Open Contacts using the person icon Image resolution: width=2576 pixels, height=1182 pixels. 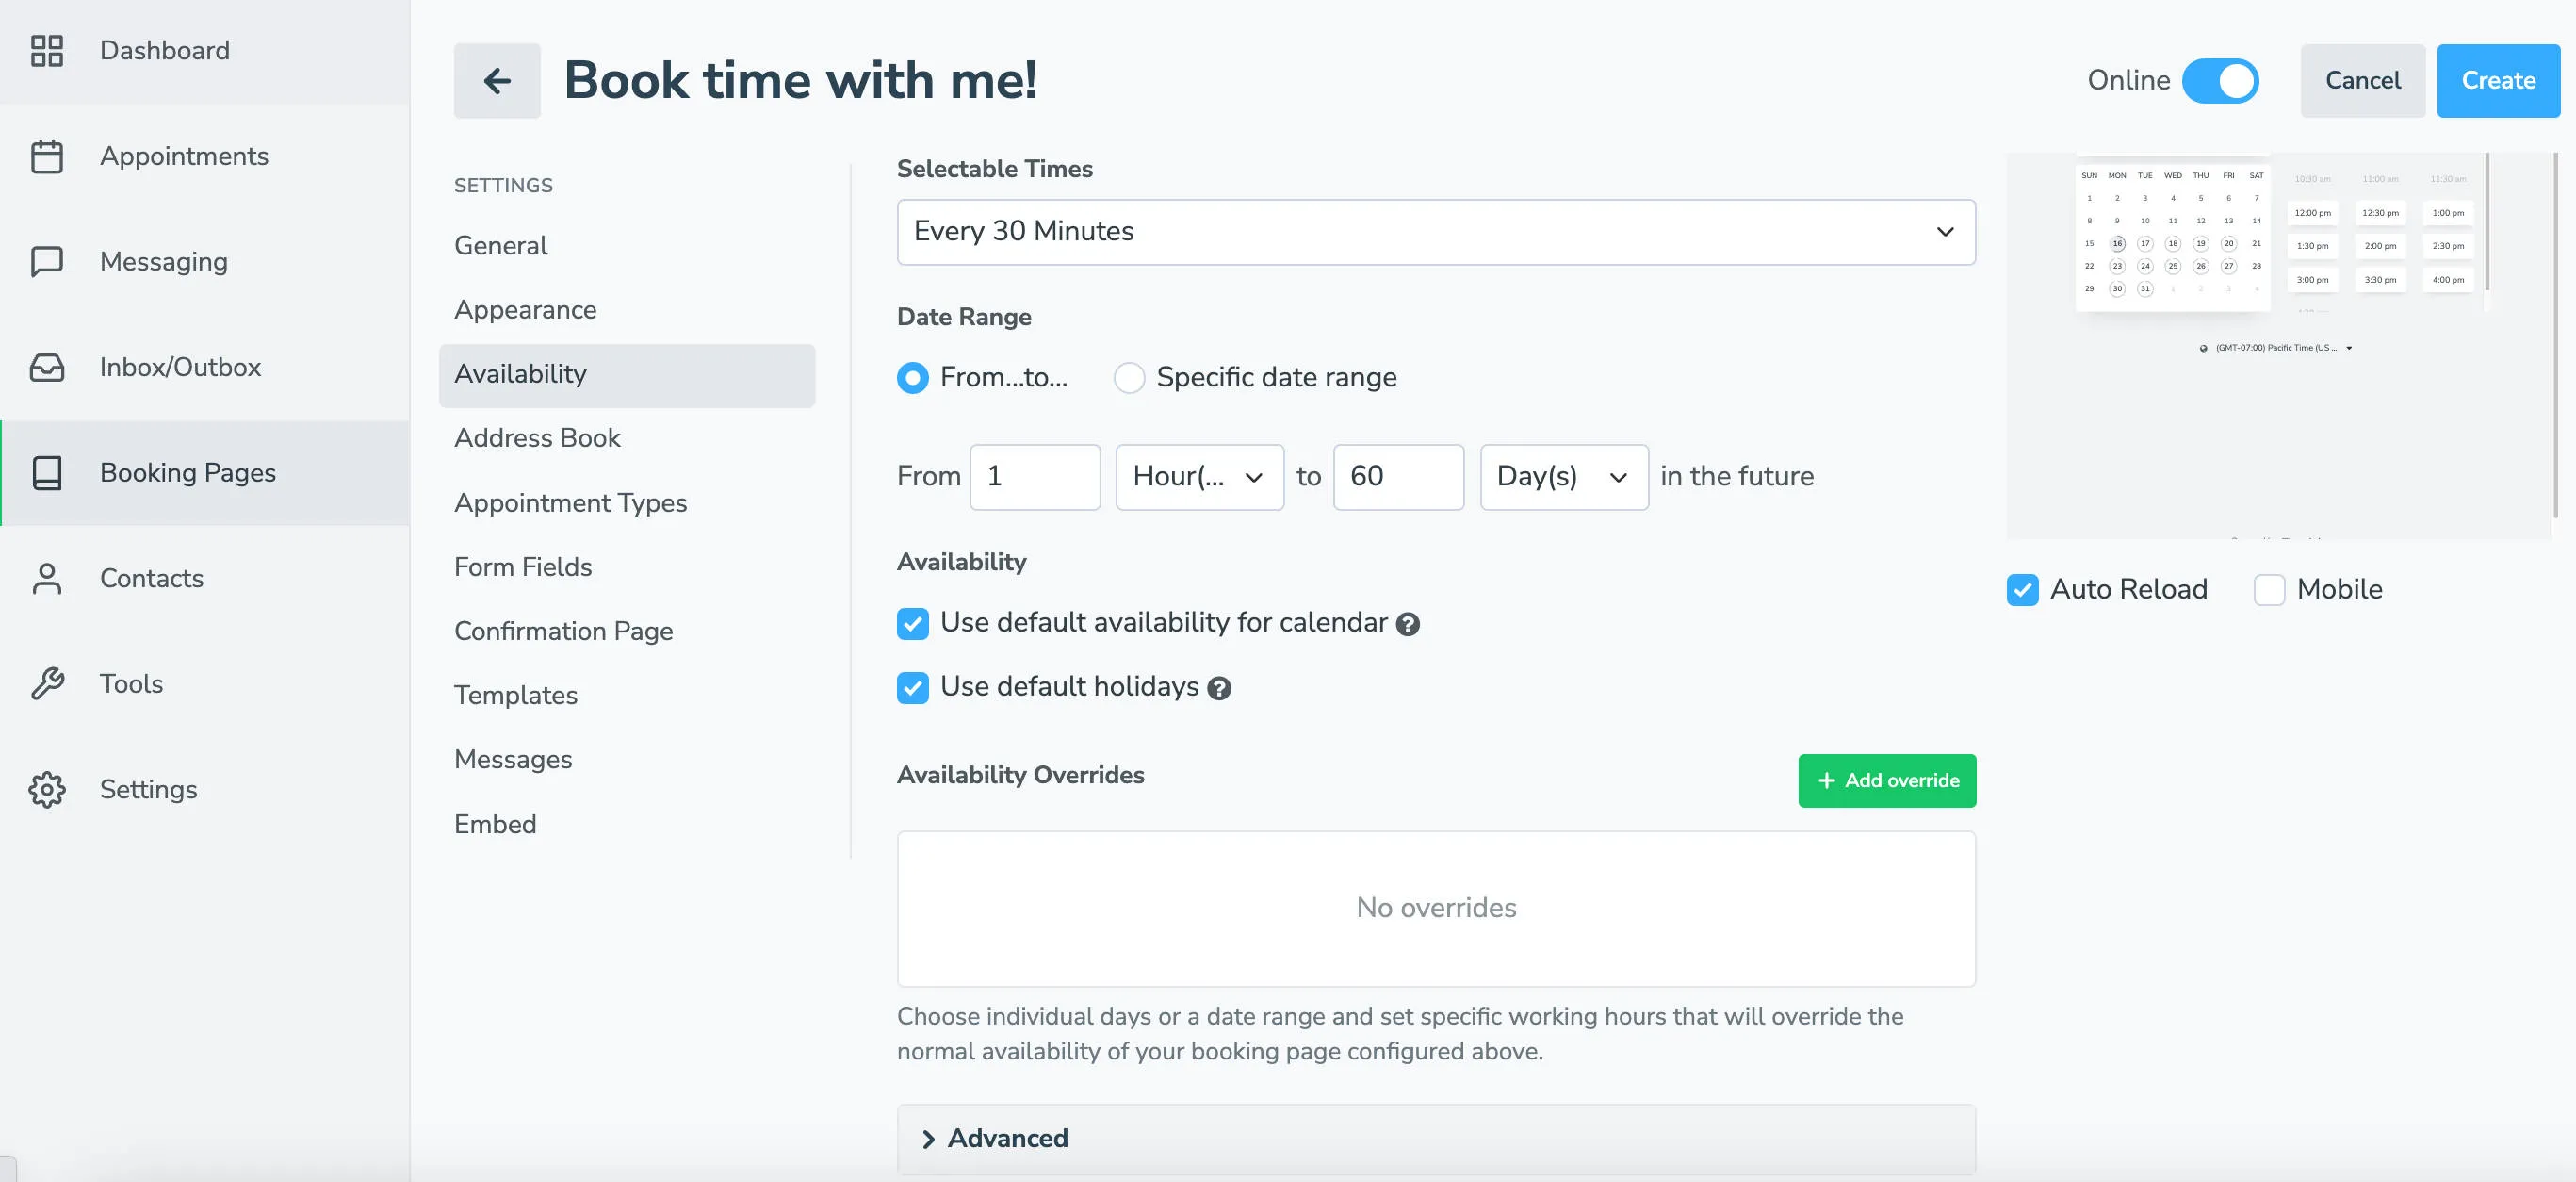tap(46, 578)
